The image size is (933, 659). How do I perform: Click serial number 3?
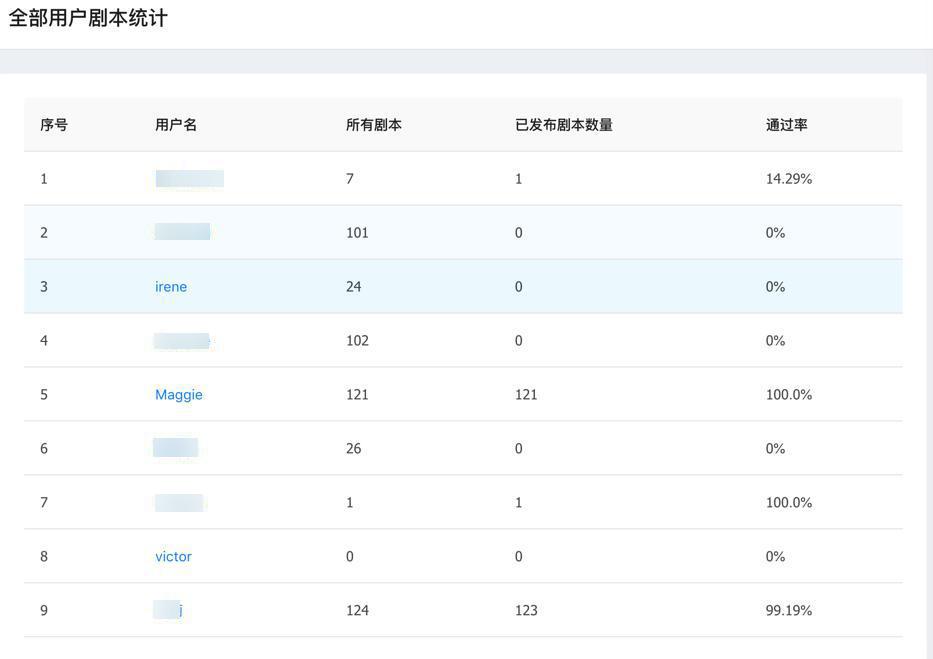click(x=44, y=287)
